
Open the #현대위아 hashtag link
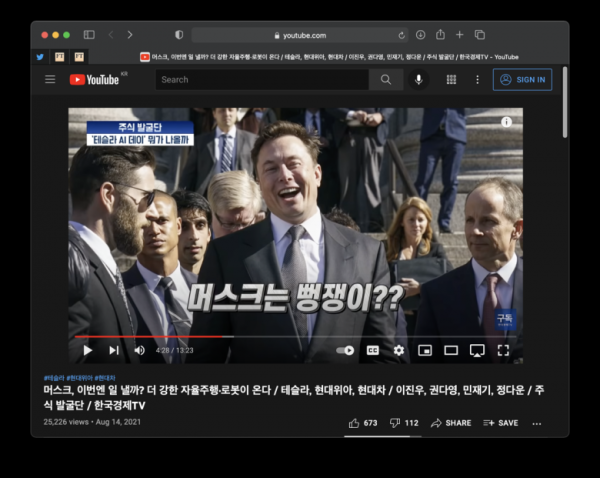pyautogui.click(x=80, y=378)
